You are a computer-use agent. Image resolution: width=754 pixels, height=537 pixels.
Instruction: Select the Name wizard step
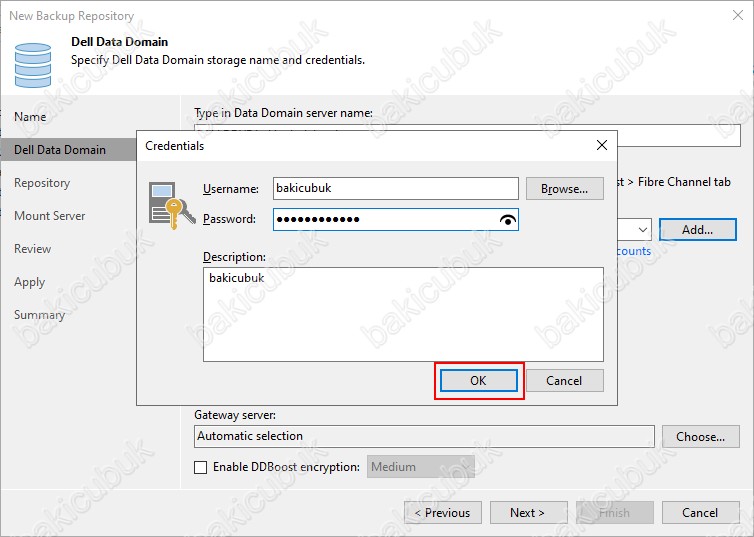pos(30,117)
